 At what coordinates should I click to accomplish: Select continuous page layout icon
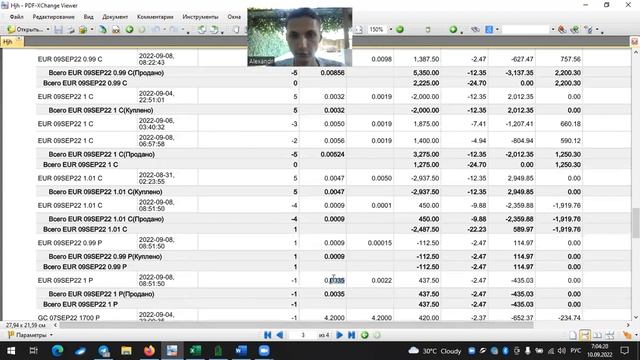coord(585,335)
